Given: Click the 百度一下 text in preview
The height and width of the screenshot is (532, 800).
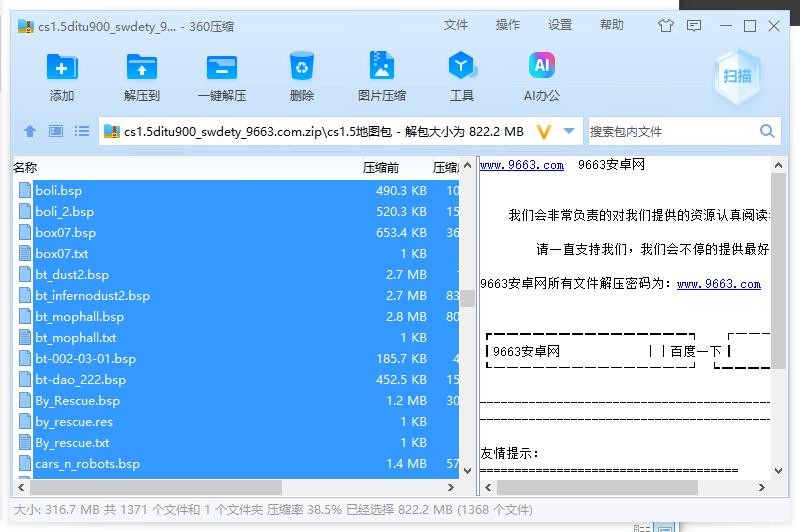Looking at the screenshot, I should pyautogui.click(x=695, y=351).
